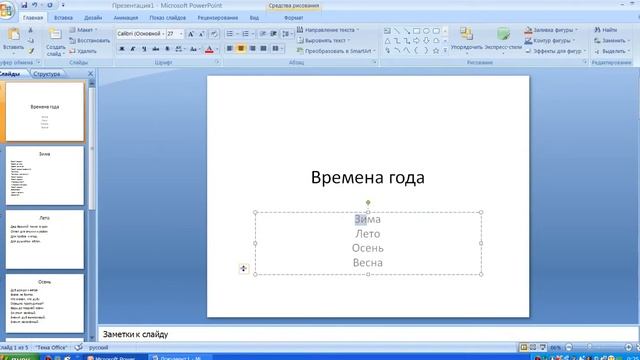Open Quick Styles (Экспресс-стили) gallery
Screen dimensions: 640x360
click(503, 39)
